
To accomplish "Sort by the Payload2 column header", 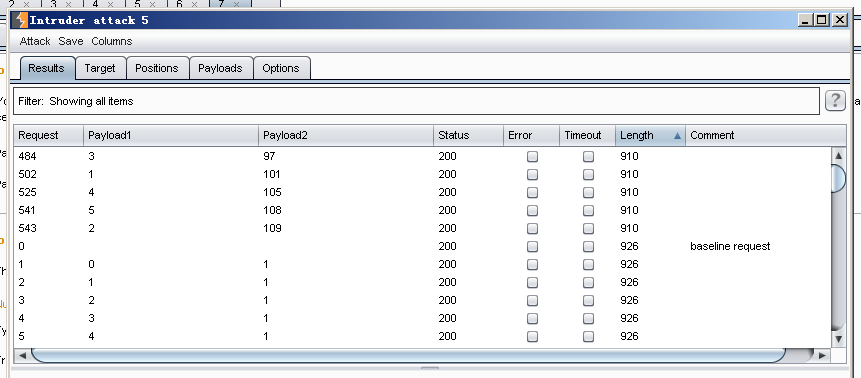I will click(x=346, y=135).
